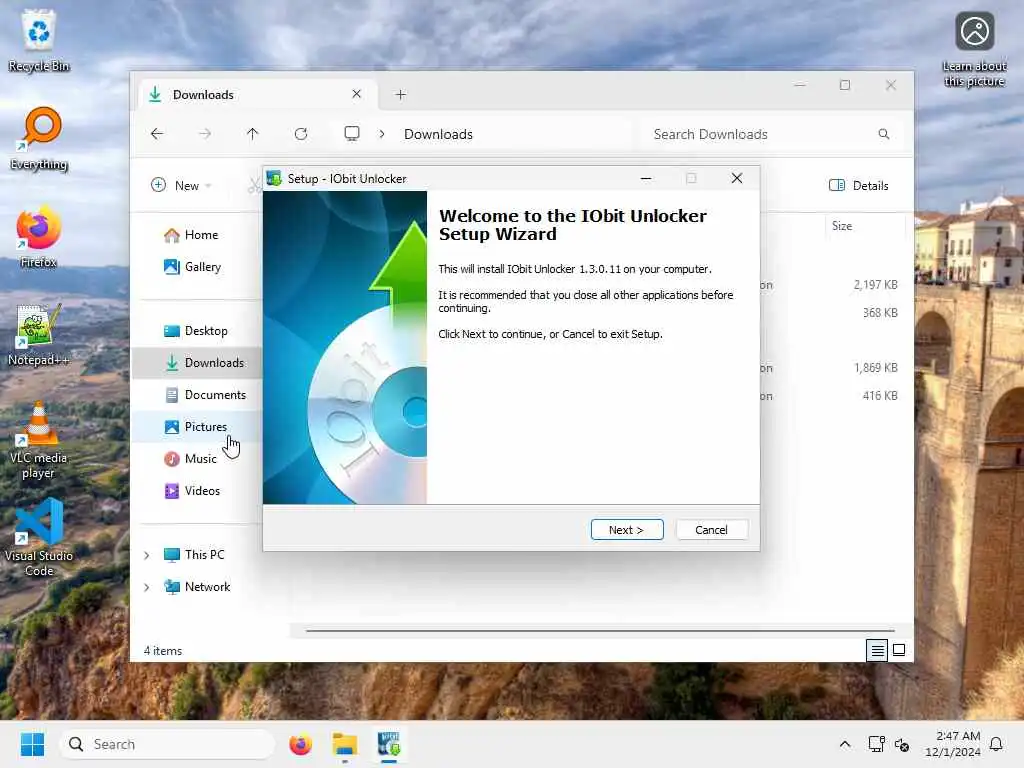Click the 416 KB size cell

point(880,396)
